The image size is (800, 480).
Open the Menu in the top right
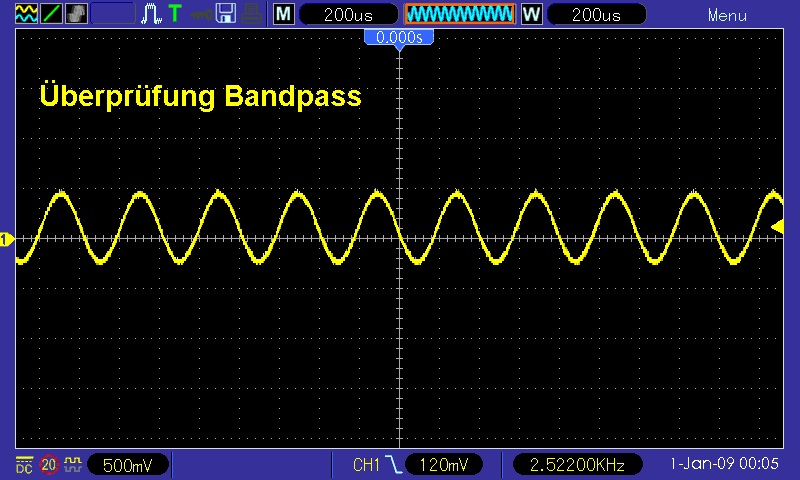pos(727,15)
